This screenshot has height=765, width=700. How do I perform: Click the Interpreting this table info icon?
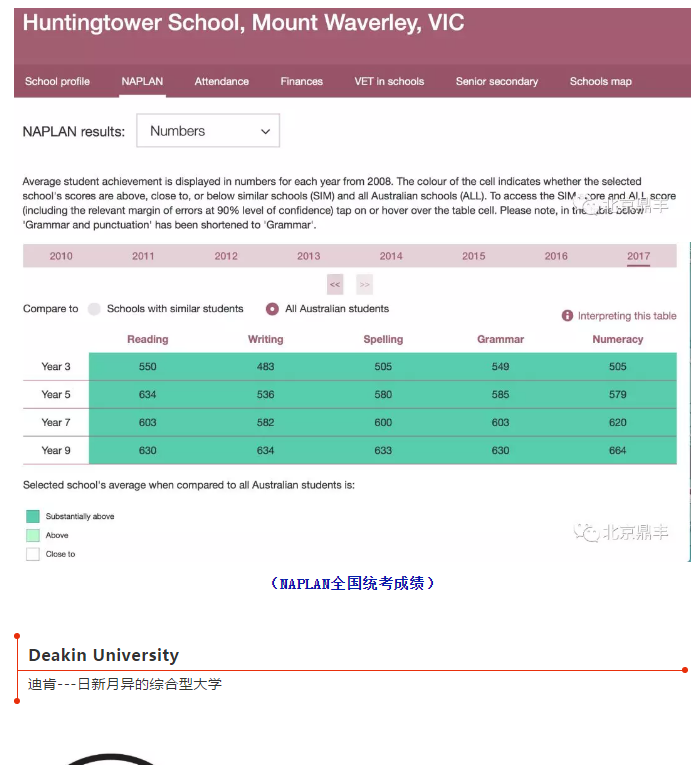[567, 316]
